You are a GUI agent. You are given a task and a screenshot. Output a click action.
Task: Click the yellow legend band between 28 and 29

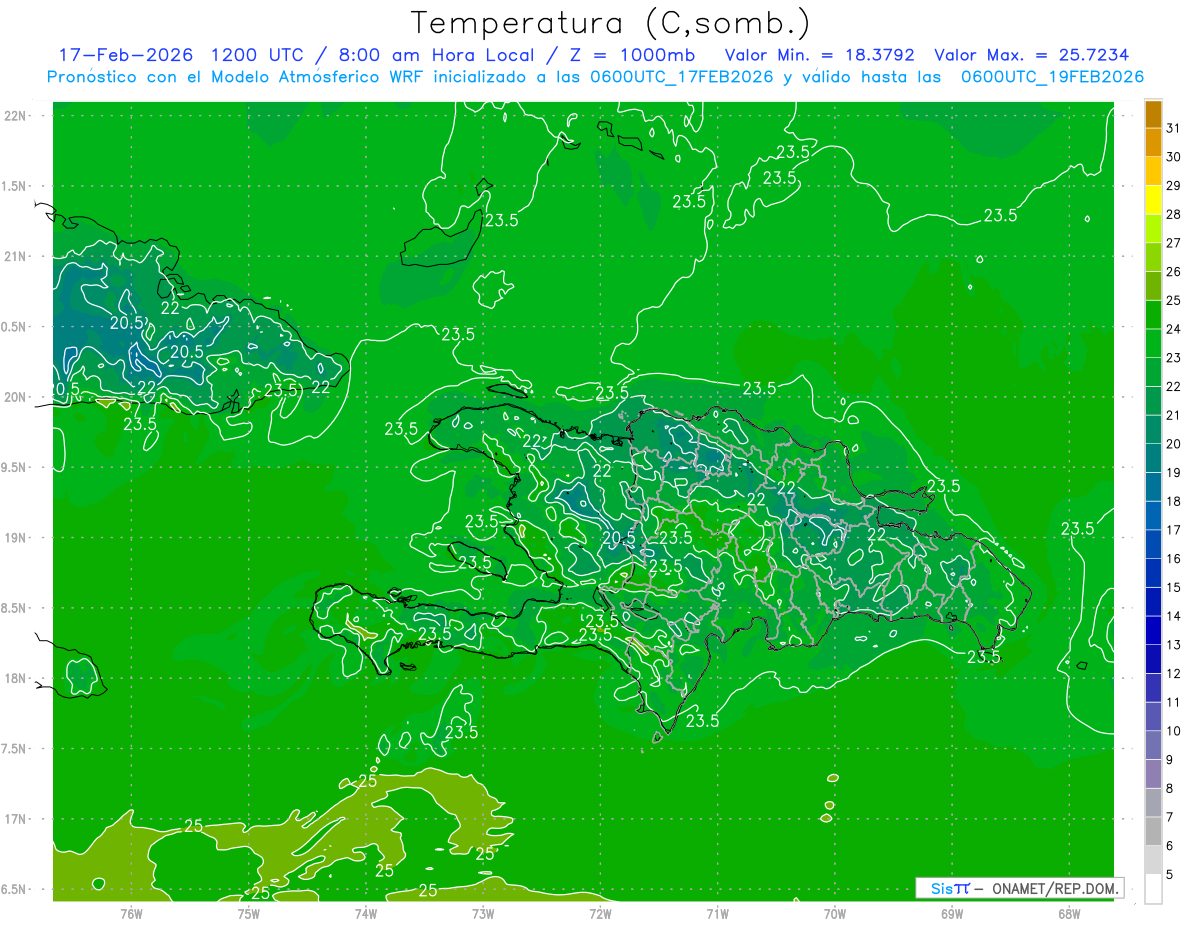1153,200
